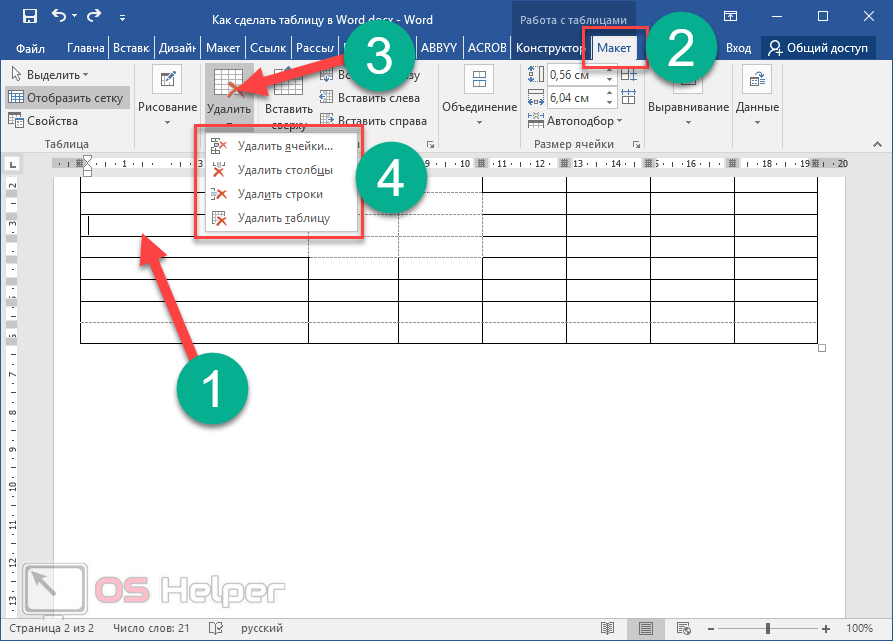893x641 pixels.
Task: Open the Файл tab
Action: coord(30,48)
